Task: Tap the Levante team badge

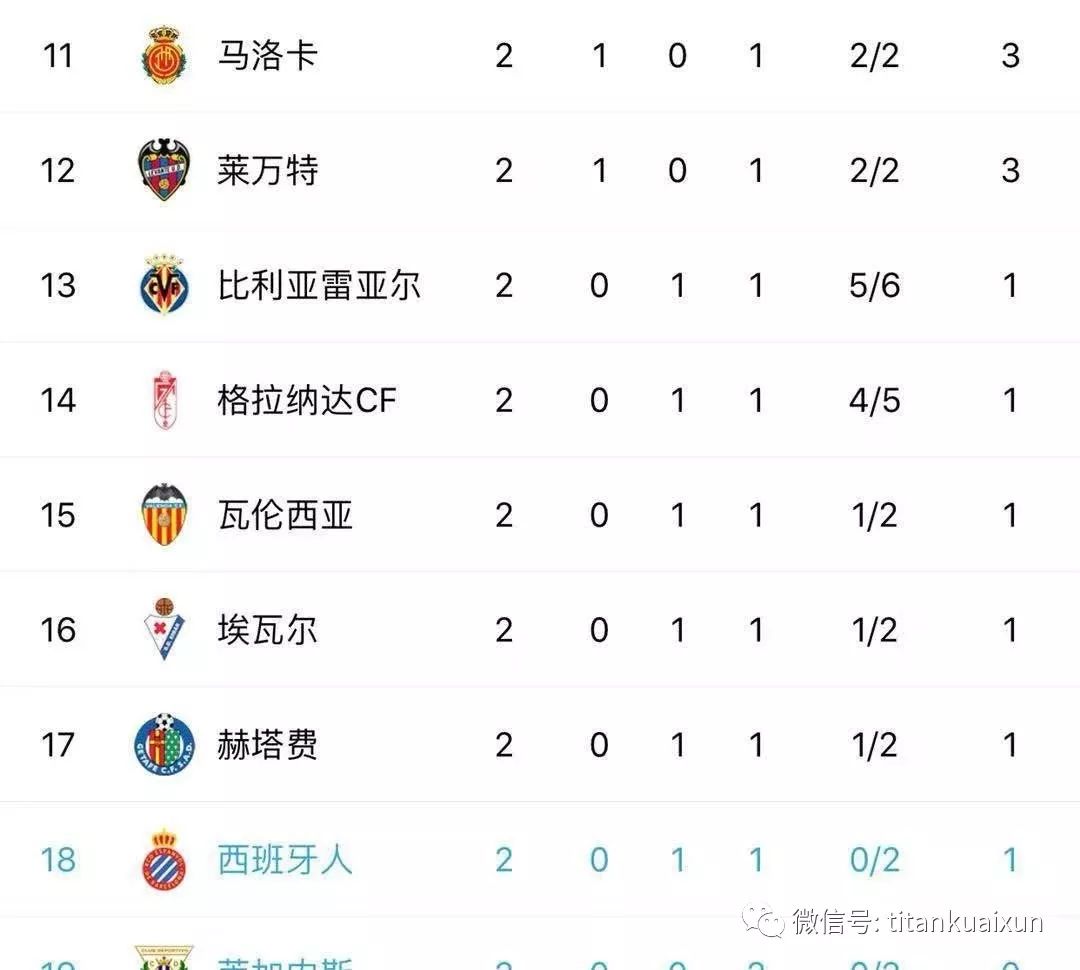Action: [164, 170]
